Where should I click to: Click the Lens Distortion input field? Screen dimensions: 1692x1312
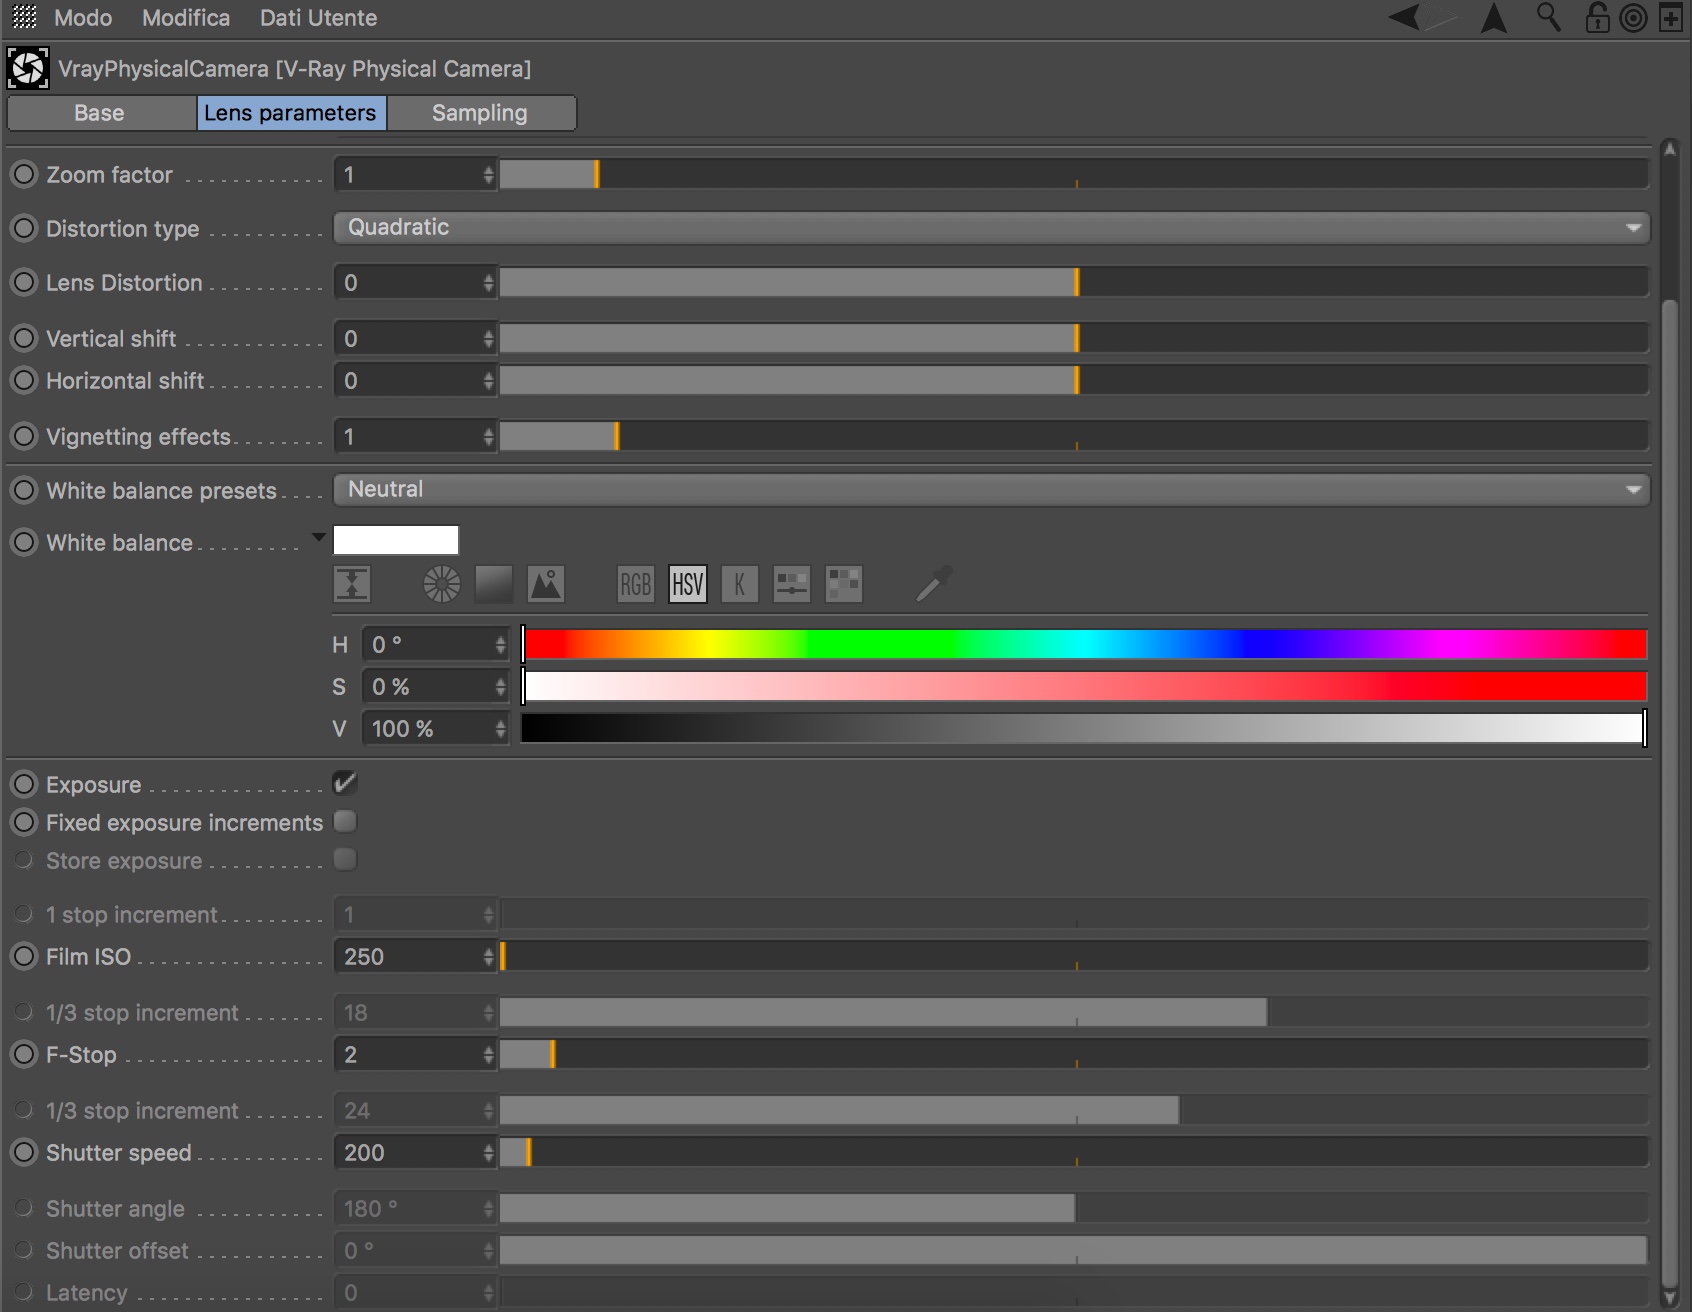[x=415, y=283]
